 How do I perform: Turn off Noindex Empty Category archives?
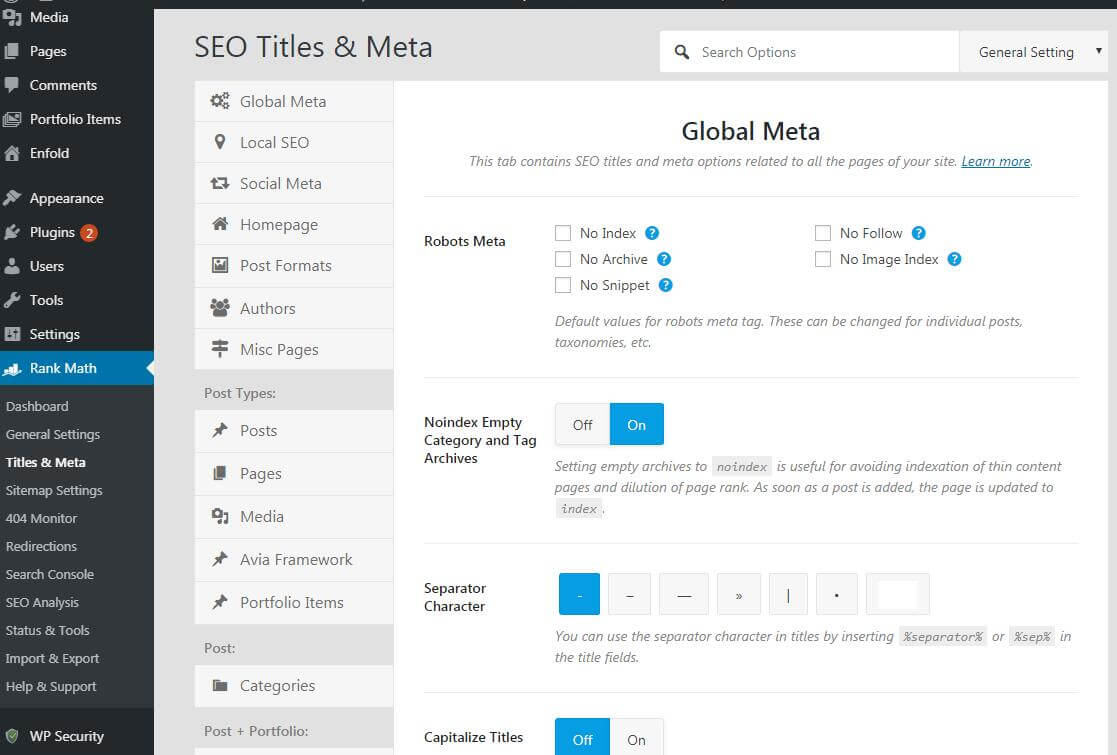point(582,425)
